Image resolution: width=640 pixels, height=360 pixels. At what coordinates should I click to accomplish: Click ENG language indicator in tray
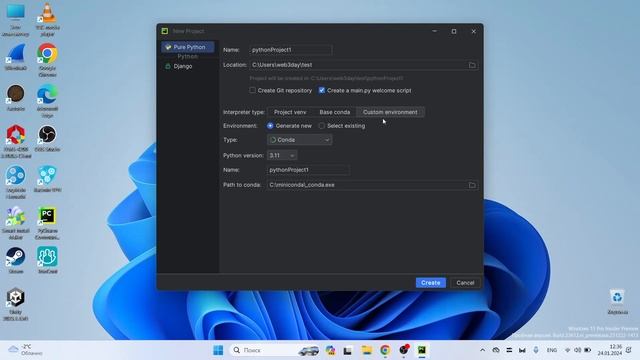click(552, 350)
